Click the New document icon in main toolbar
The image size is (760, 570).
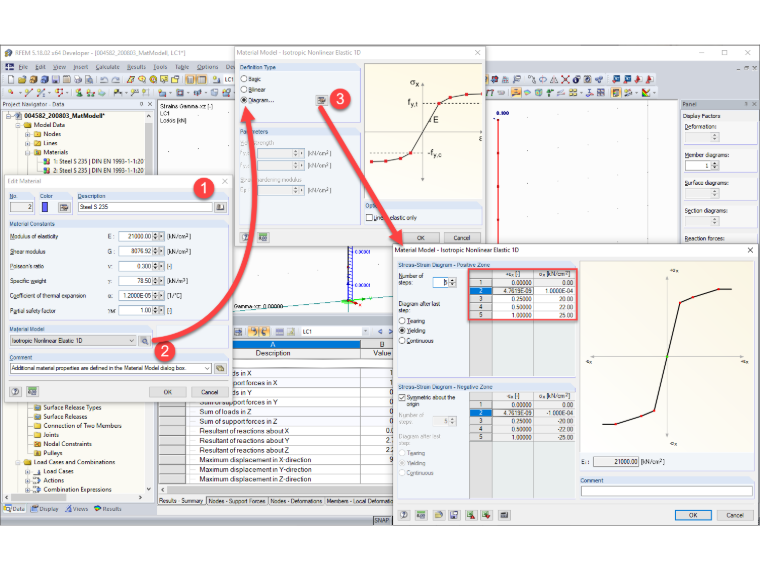pyautogui.click(x=11, y=79)
